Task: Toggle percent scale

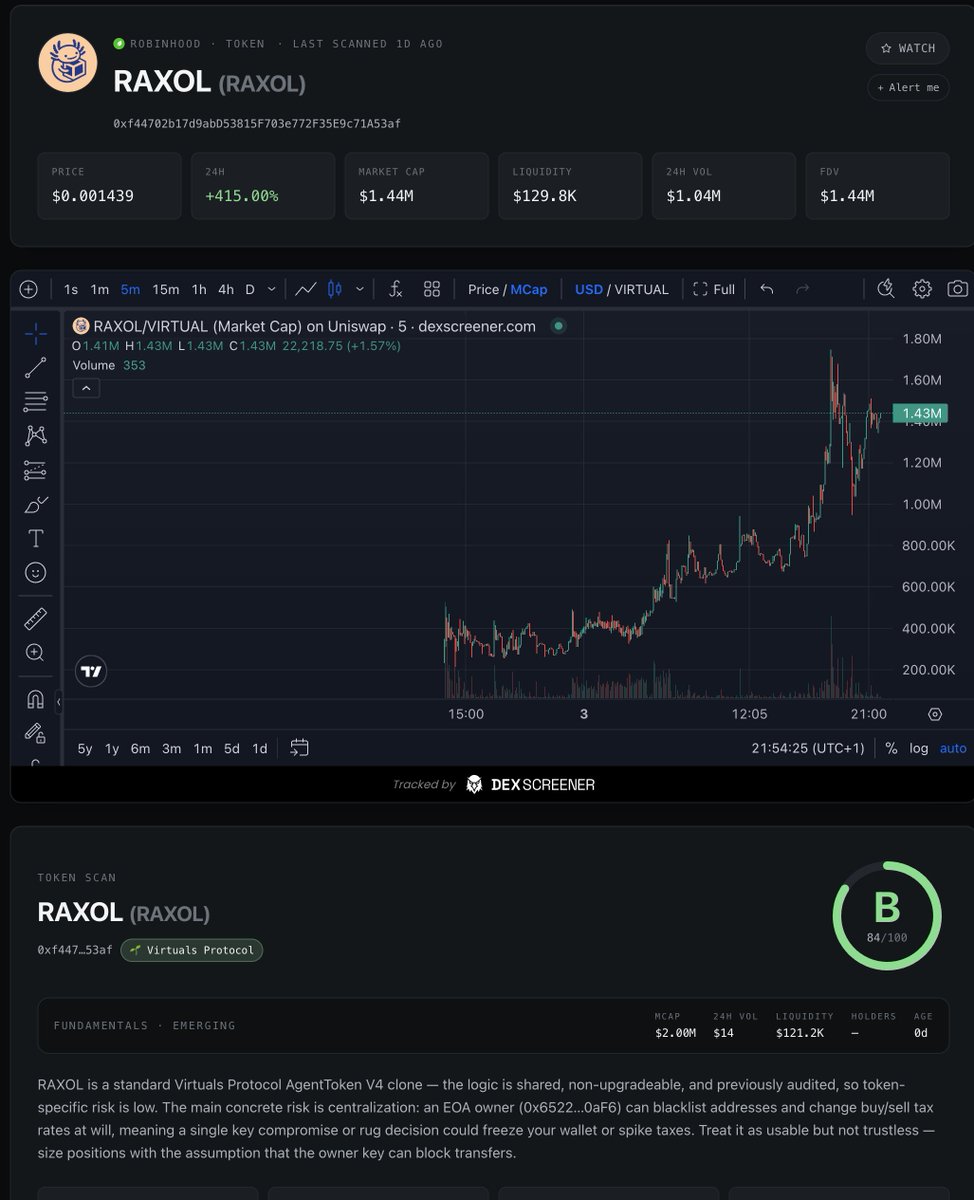Action: [x=891, y=748]
